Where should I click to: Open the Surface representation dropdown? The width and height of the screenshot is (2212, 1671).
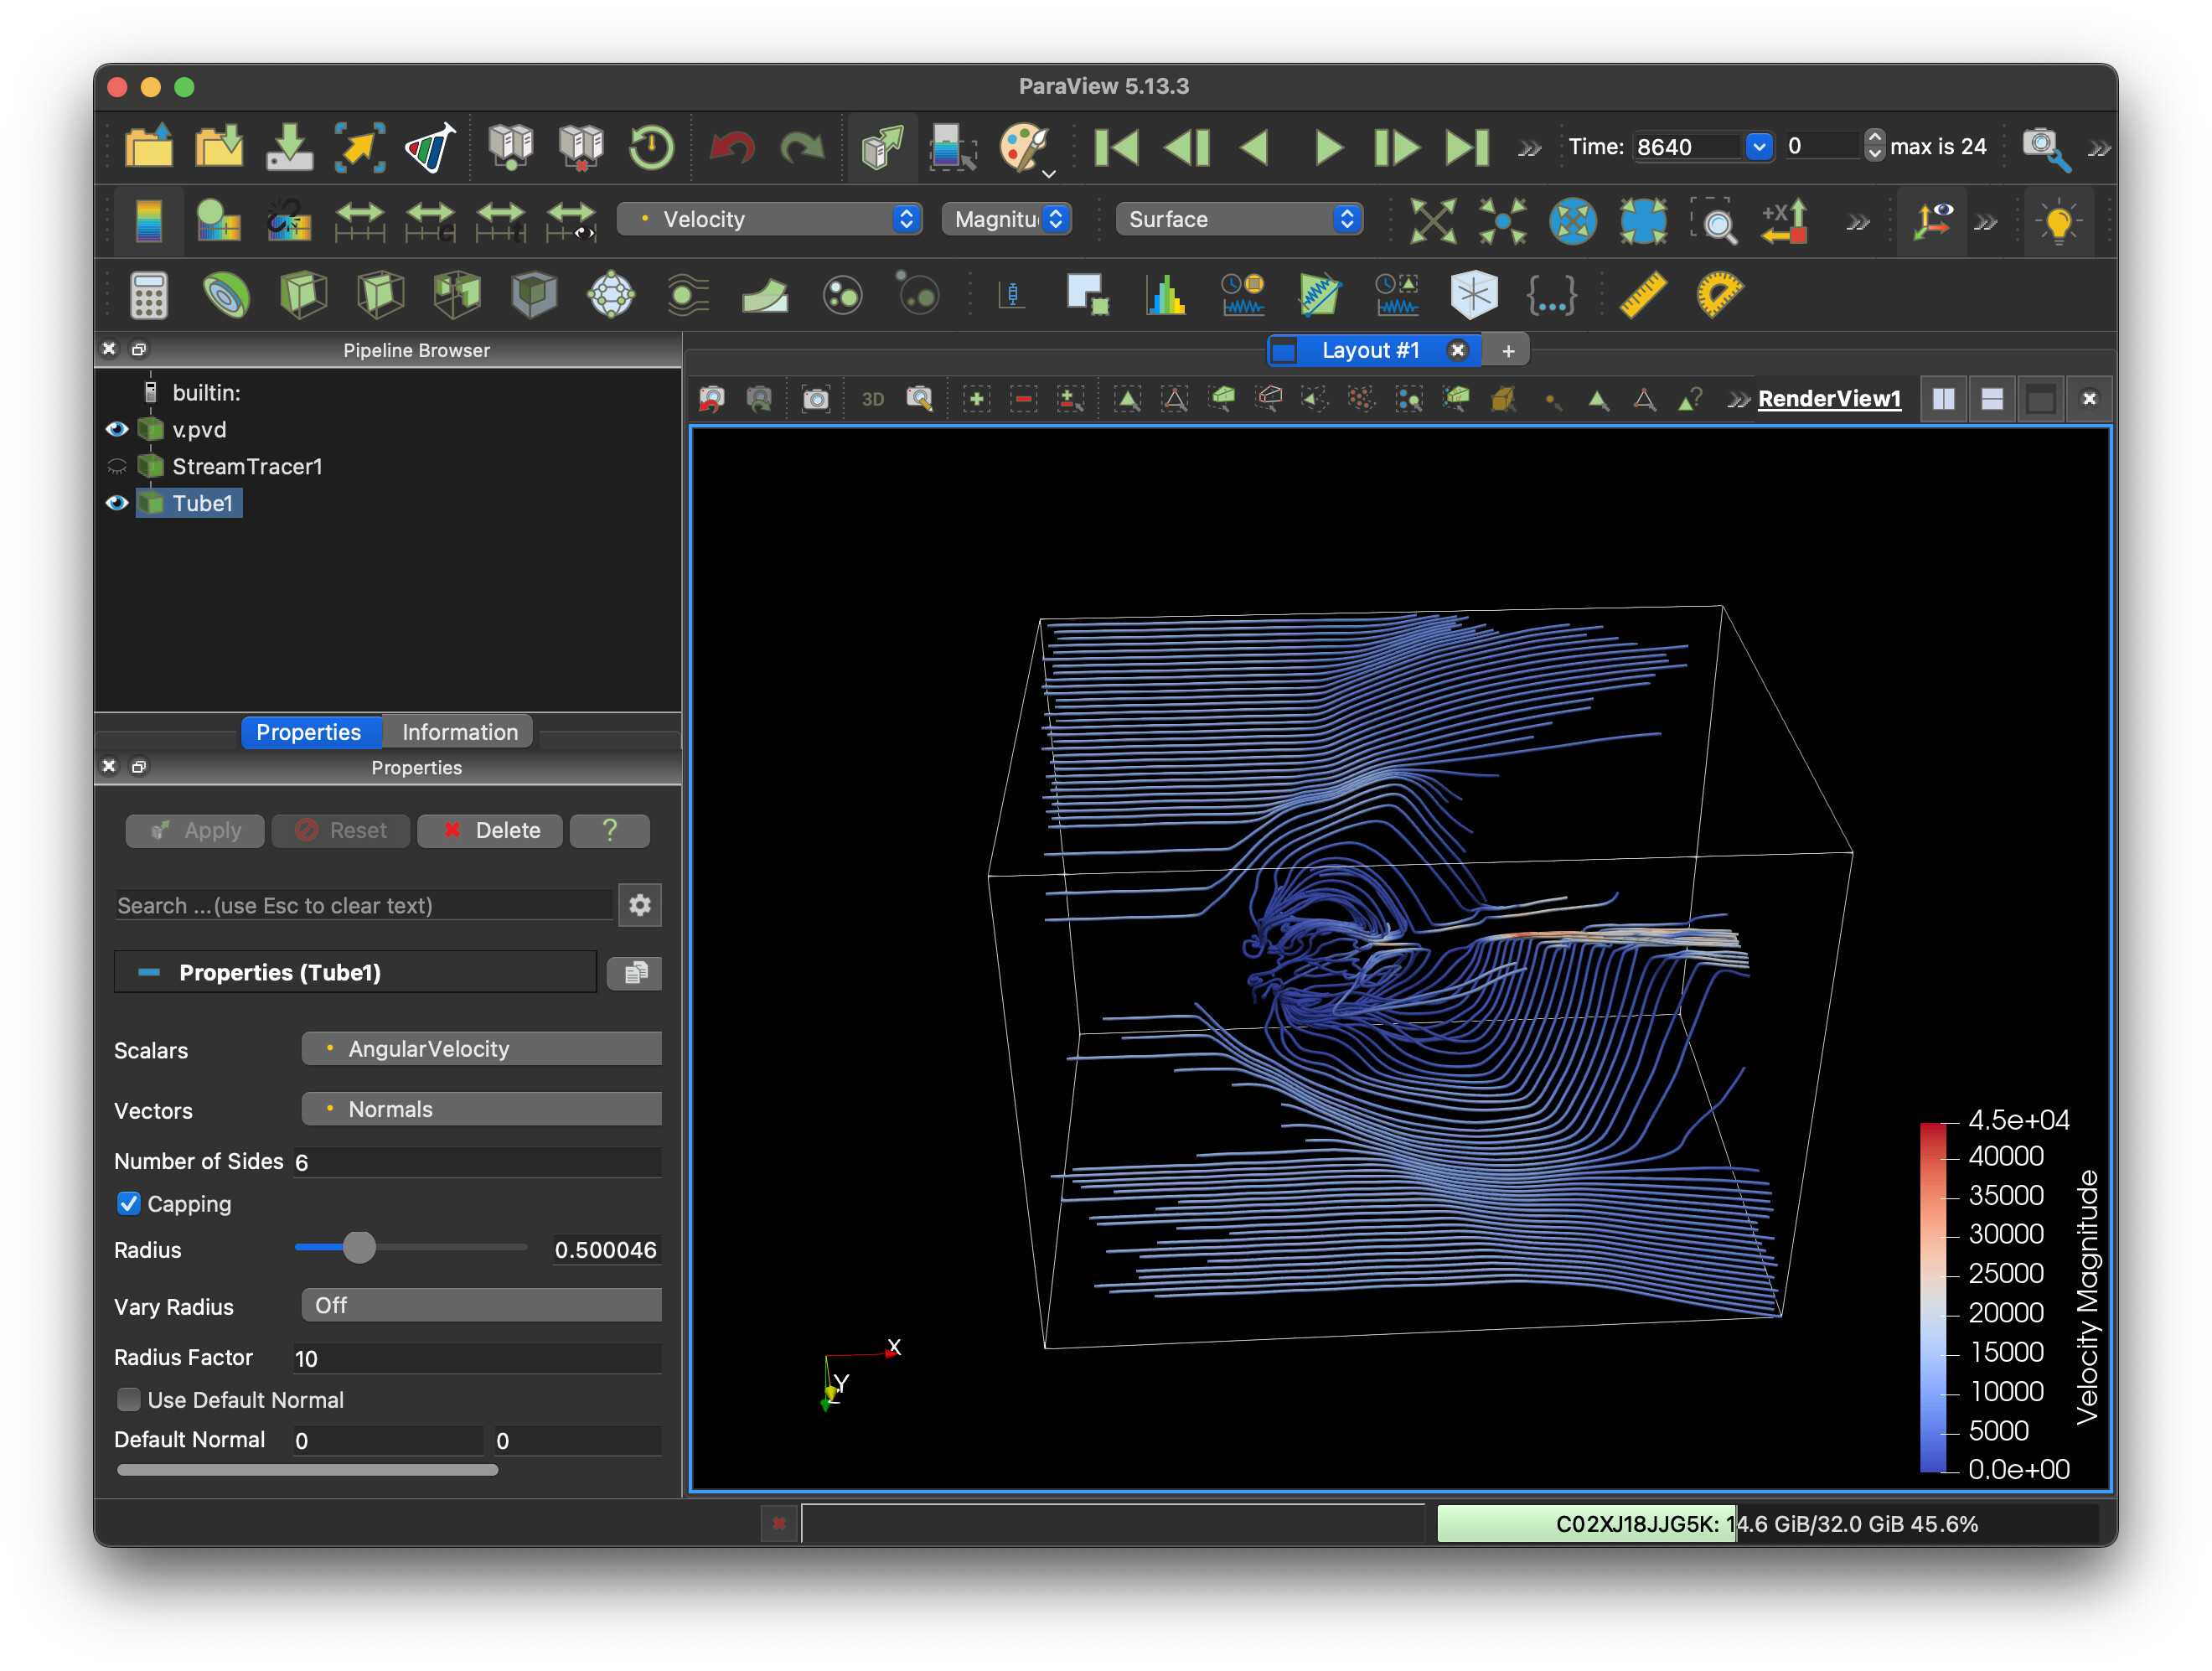[x=1239, y=219]
